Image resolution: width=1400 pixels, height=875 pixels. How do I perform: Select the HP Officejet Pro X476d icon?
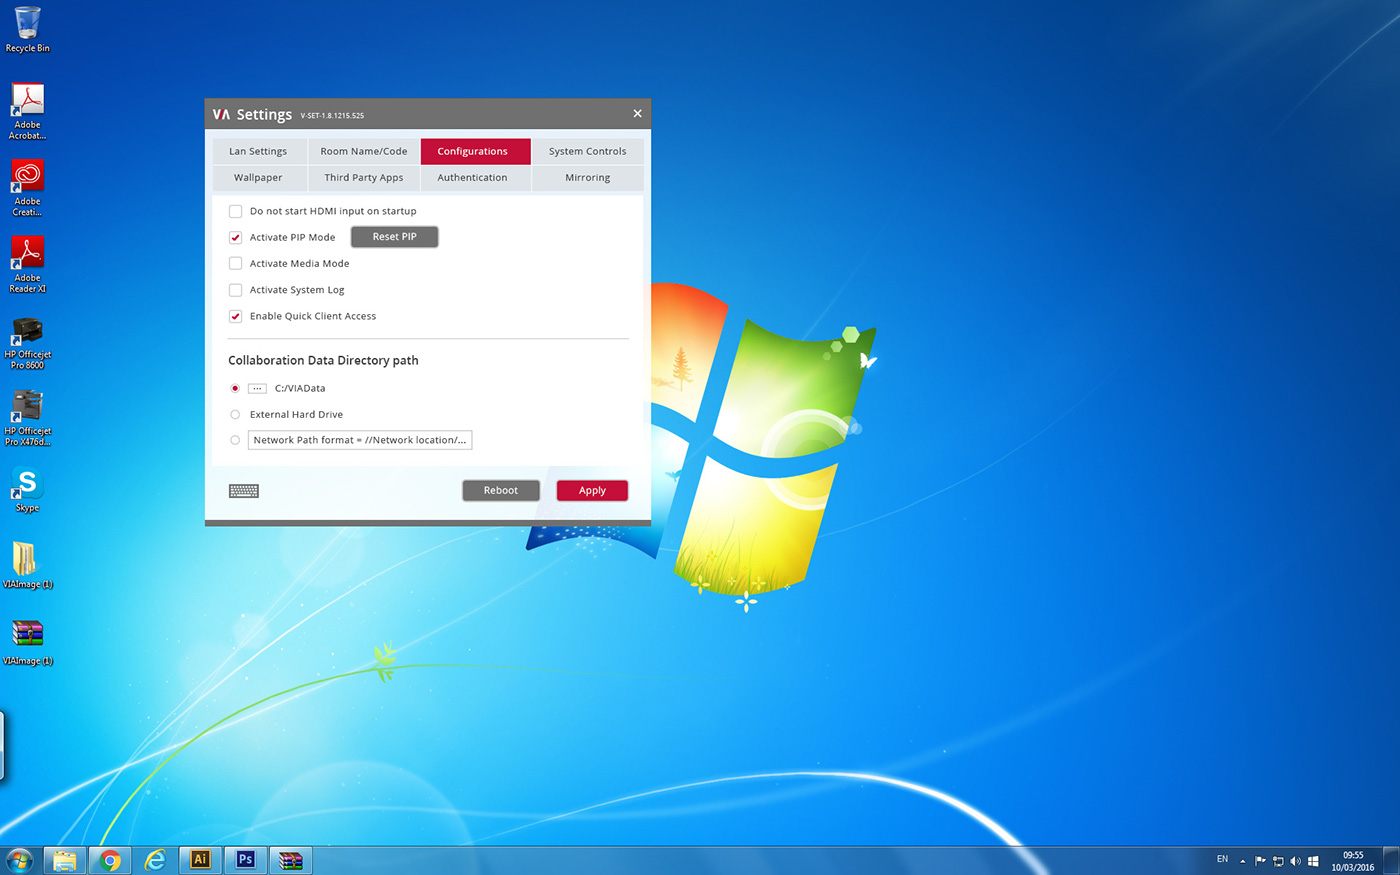coord(28,417)
